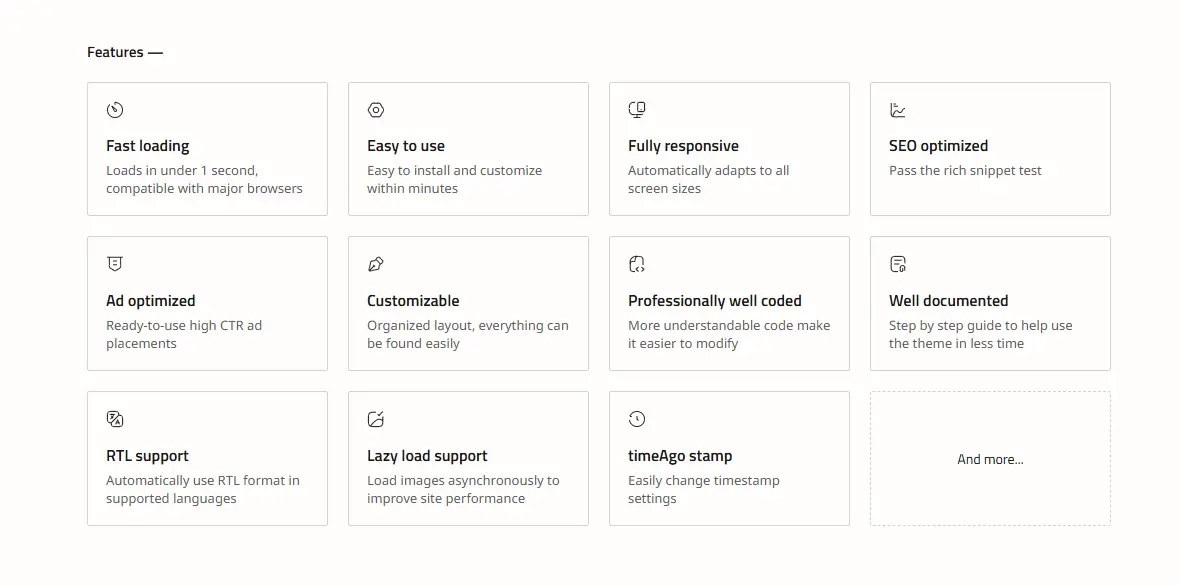
Task: Click the timeAgo stamp clock icon
Action: (637, 419)
